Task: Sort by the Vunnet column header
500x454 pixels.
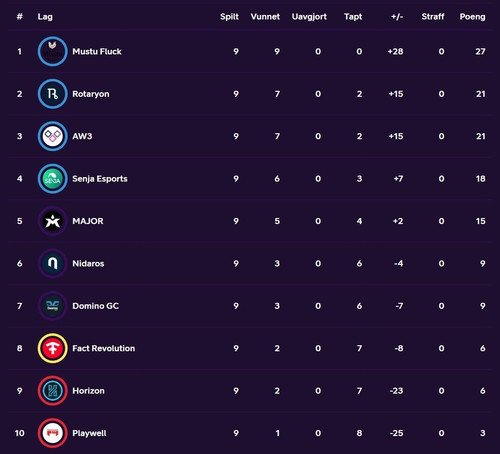Action: click(265, 17)
